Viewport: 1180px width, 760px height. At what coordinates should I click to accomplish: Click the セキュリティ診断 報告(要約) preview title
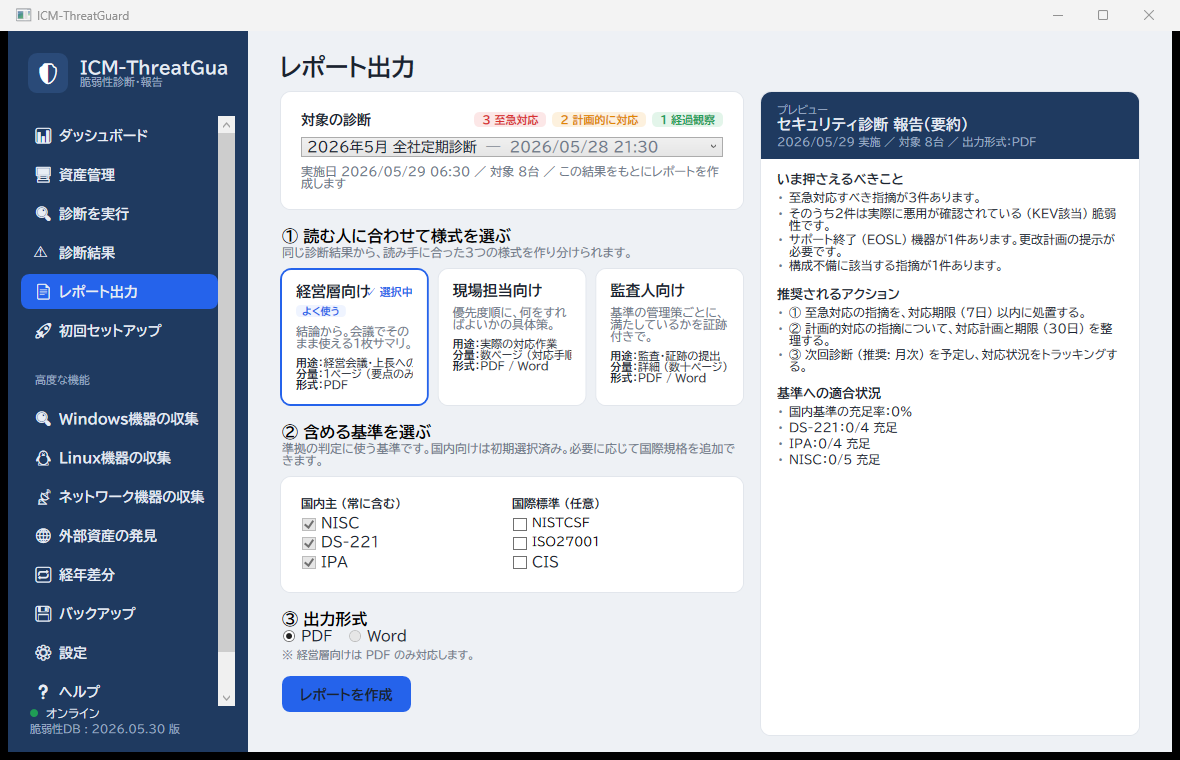(872, 124)
